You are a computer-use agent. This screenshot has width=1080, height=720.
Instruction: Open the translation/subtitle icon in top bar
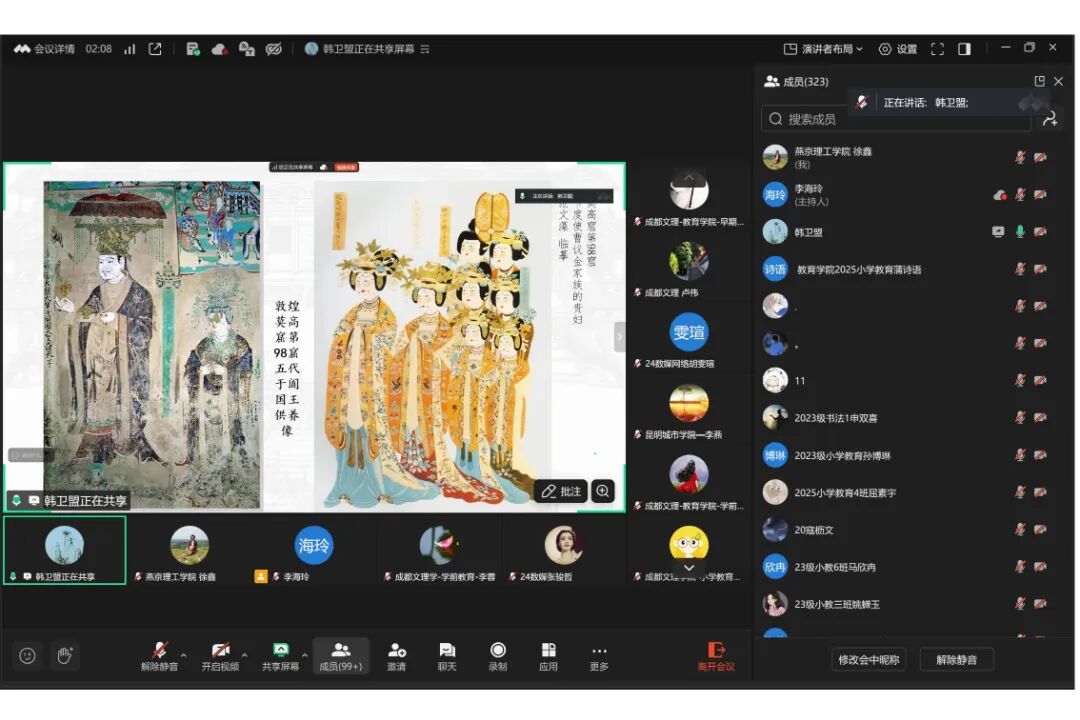247,49
